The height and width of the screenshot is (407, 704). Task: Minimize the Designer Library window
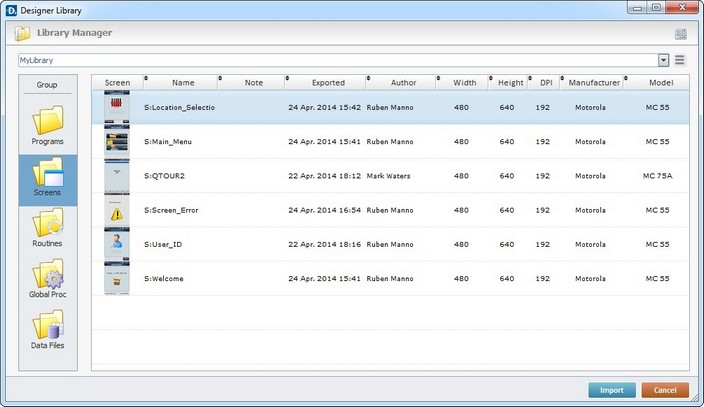(637, 8)
